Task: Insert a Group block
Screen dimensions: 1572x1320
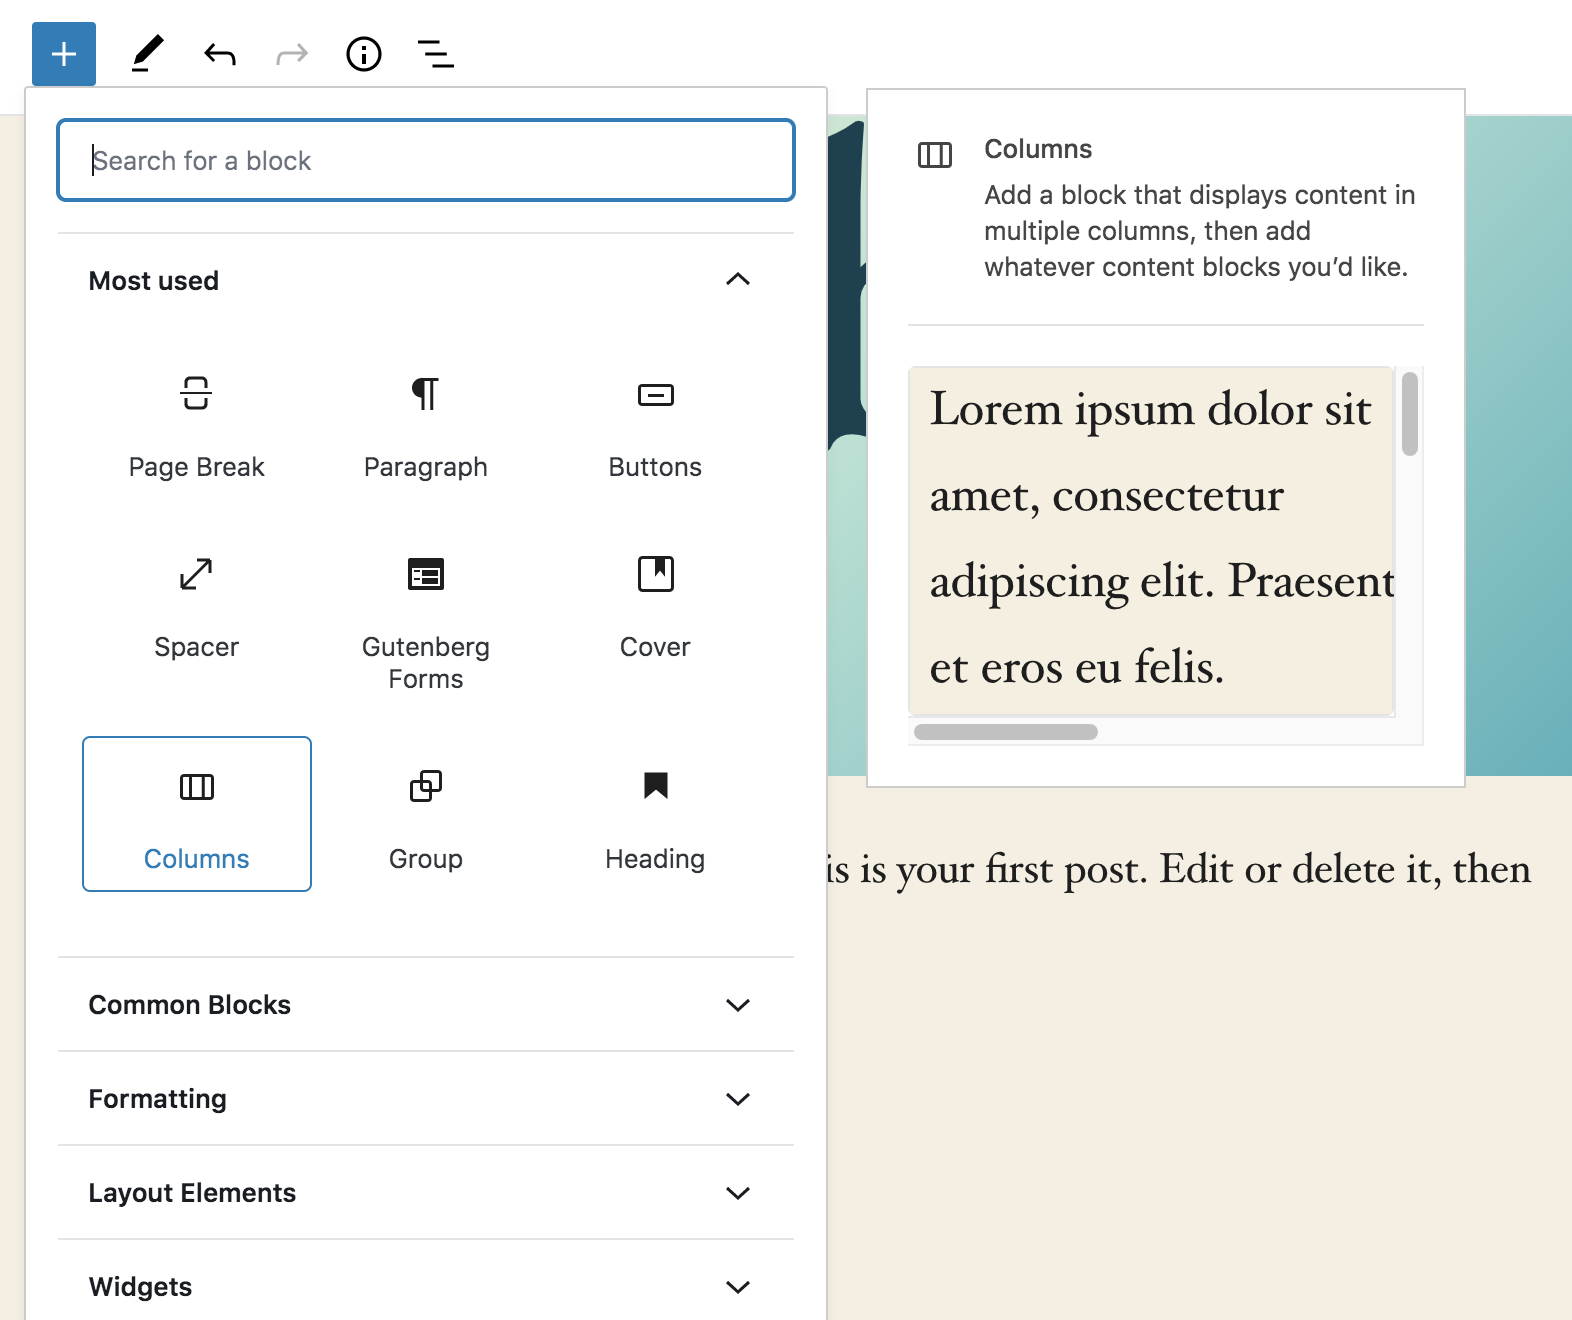Action: coord(426,814)
